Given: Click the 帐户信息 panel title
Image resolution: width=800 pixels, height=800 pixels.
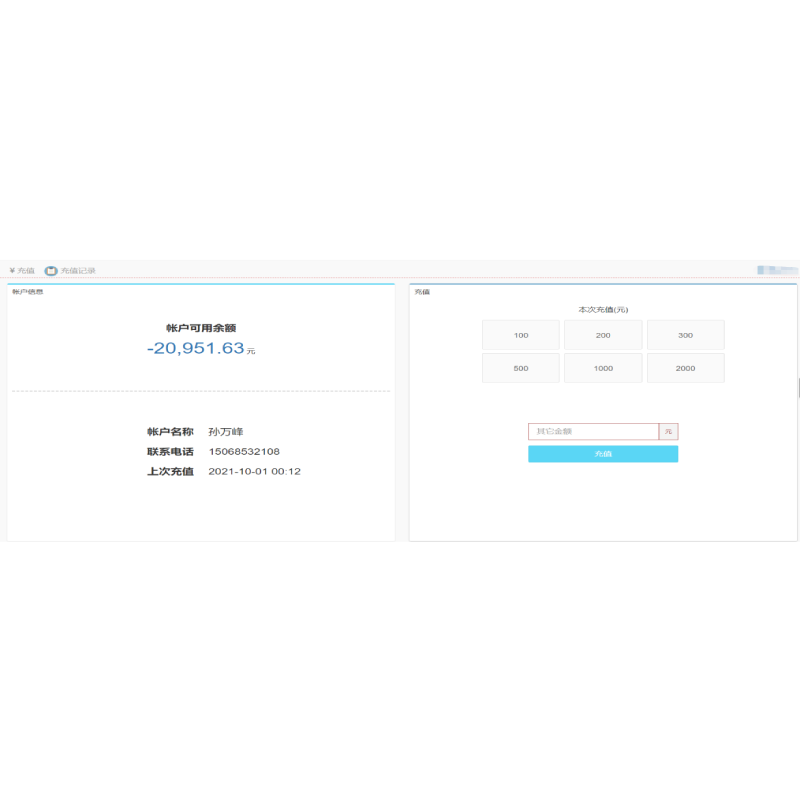Looking at the screenshot, I should 28,292.
